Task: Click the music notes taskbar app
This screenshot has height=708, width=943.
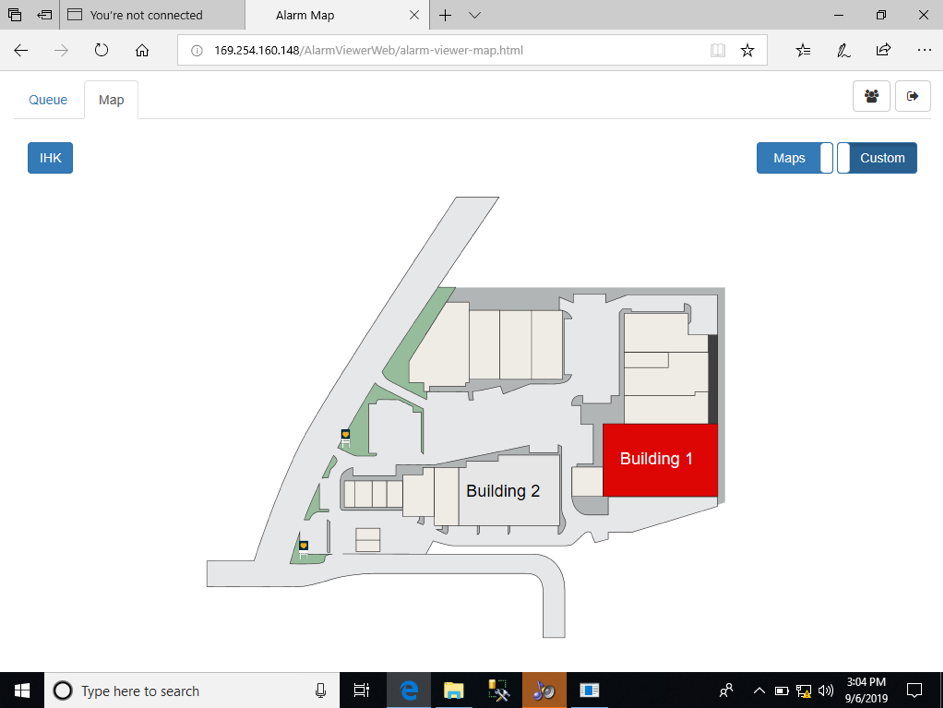Action: tap(544, 691)
